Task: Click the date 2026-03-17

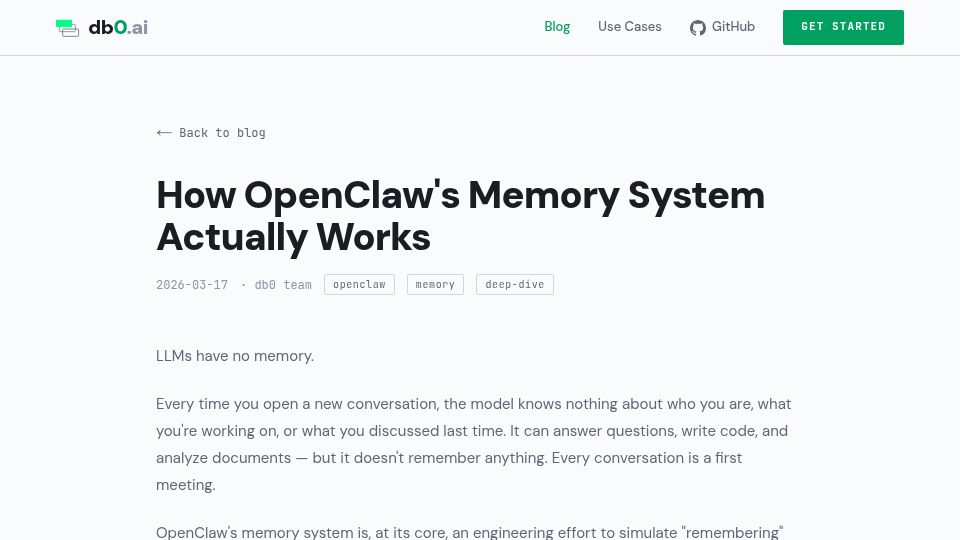Action: [192, 285]
